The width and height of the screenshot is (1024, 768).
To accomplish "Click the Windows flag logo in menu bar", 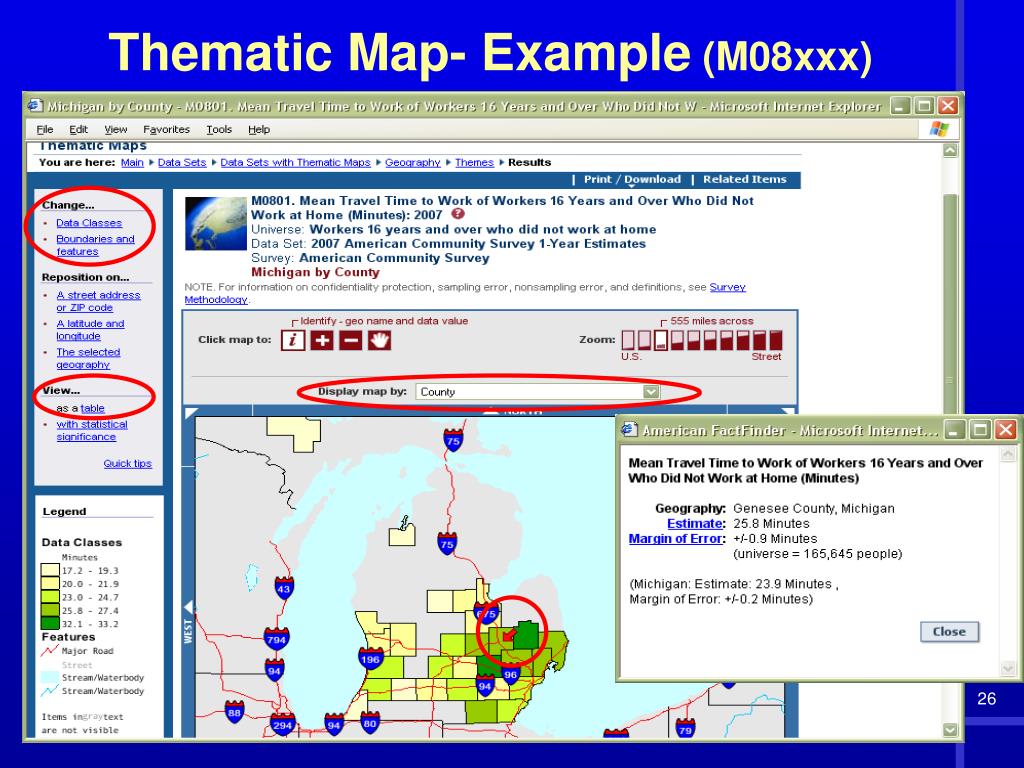I will coord(938,129).
